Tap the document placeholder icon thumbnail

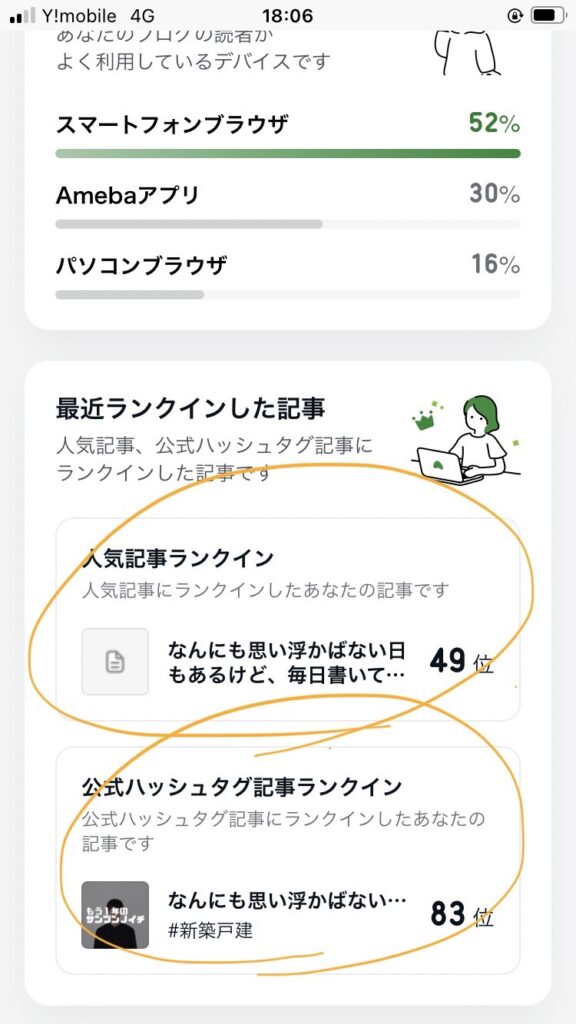(115, 662)
